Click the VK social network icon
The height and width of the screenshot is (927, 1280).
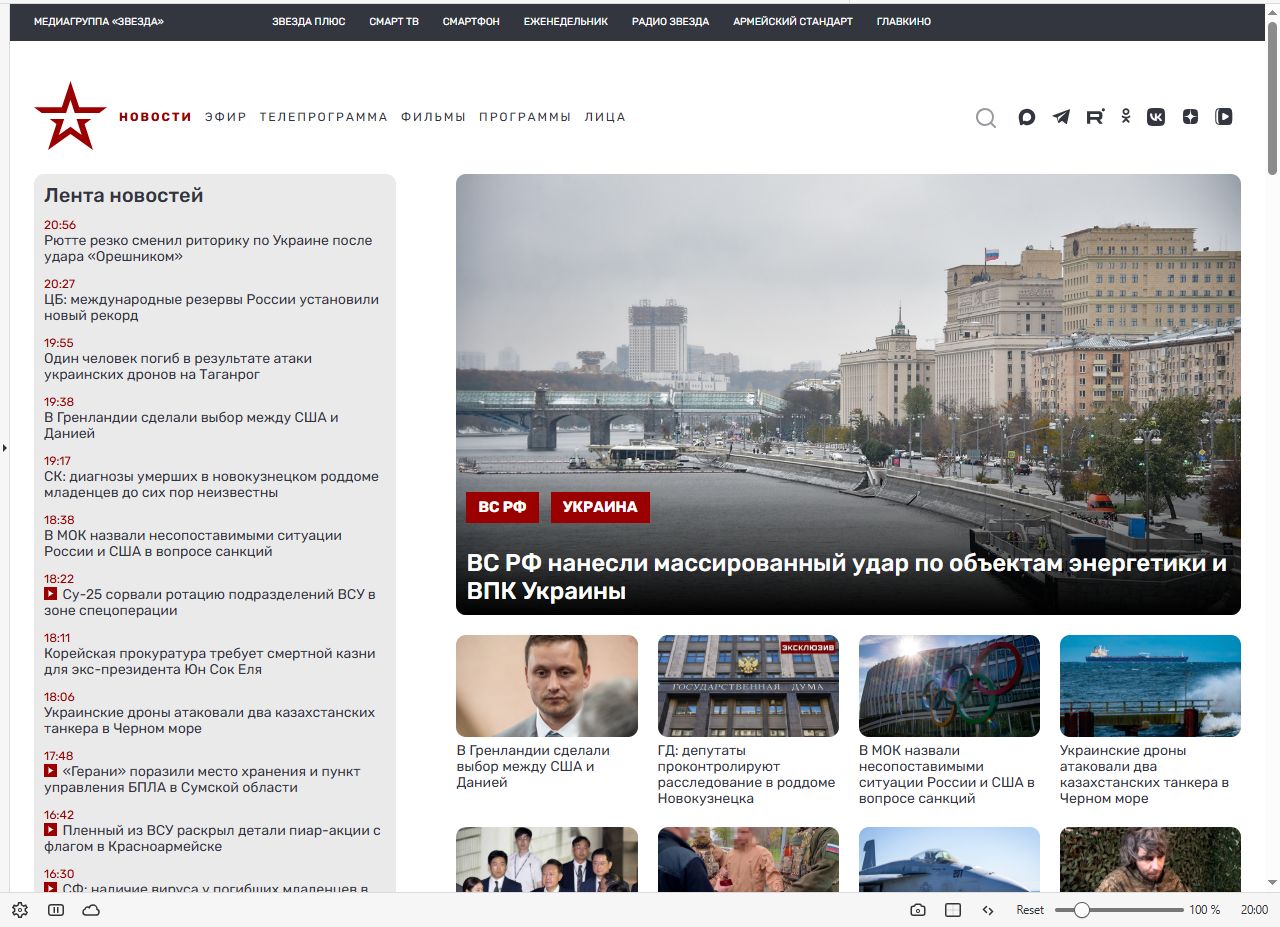coord(1156,117)
